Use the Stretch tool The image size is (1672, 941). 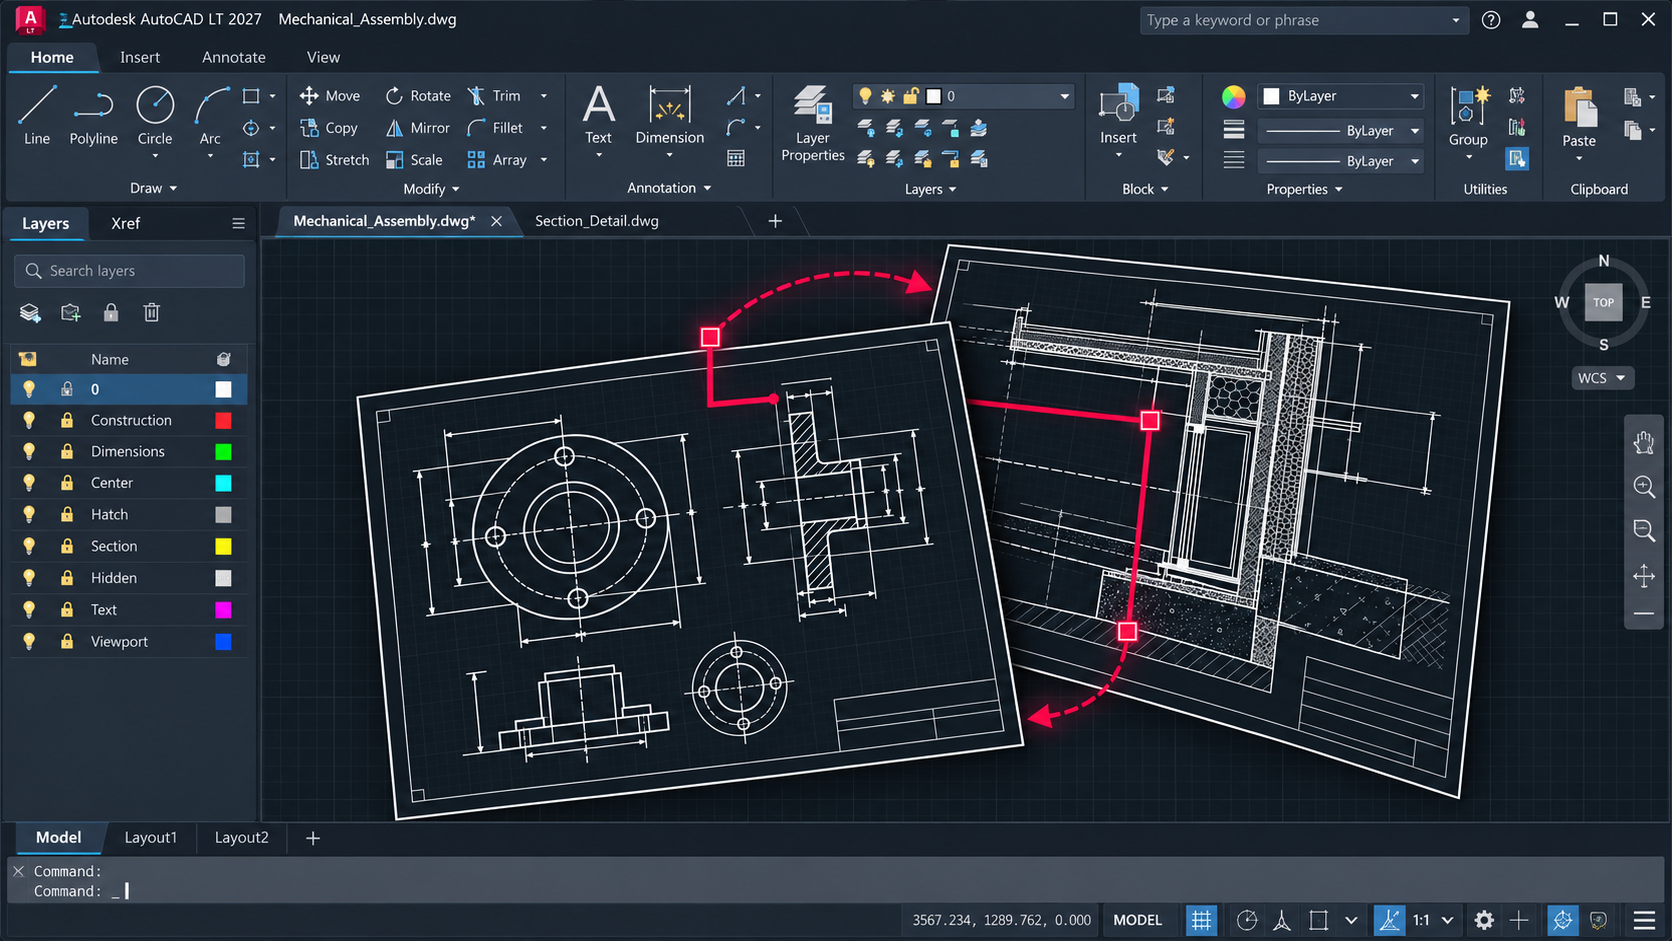(x=334, y=160)
